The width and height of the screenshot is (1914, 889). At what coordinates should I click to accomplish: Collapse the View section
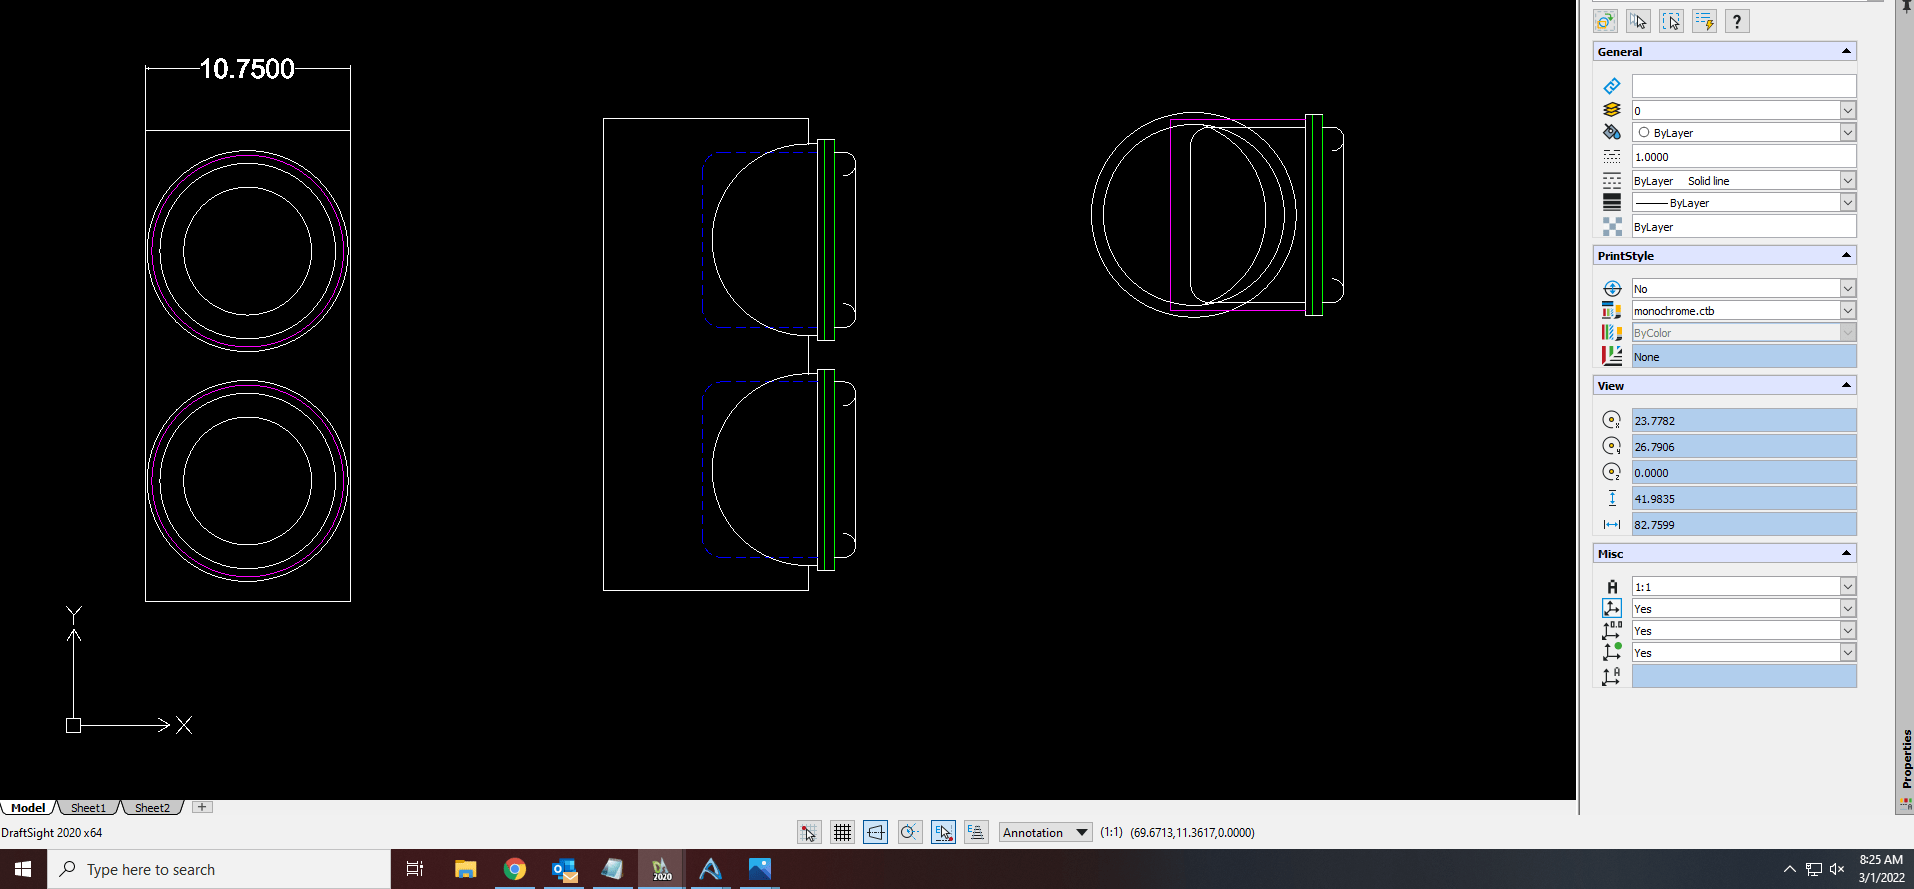coord(1846,385)
